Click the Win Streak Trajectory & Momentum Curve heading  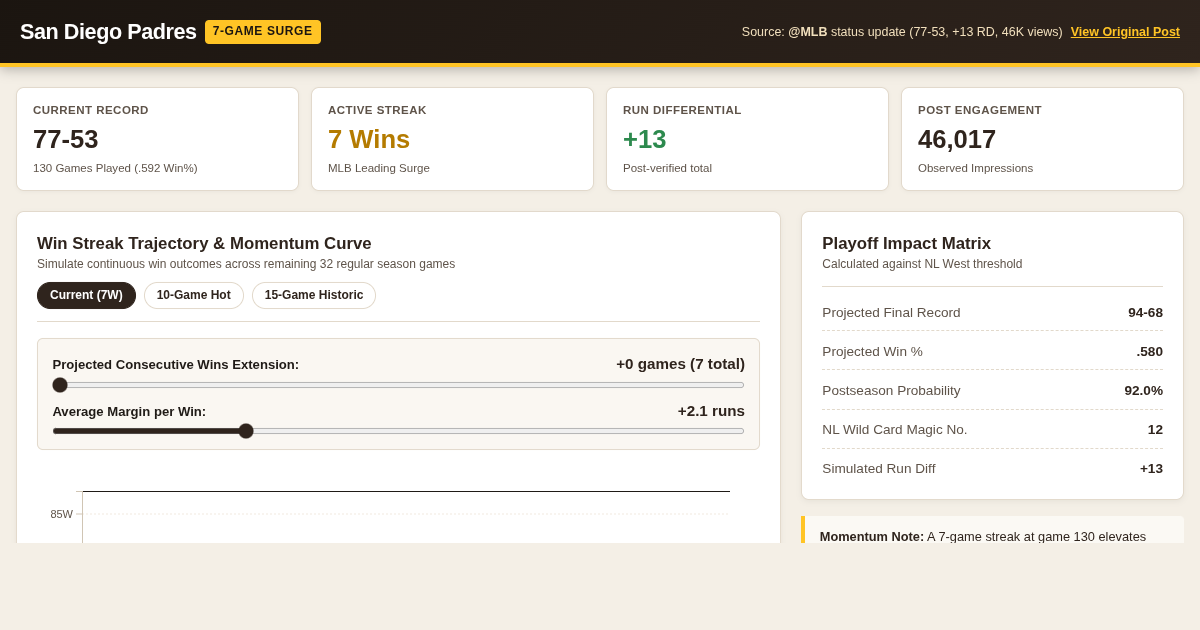click(204, 243)
